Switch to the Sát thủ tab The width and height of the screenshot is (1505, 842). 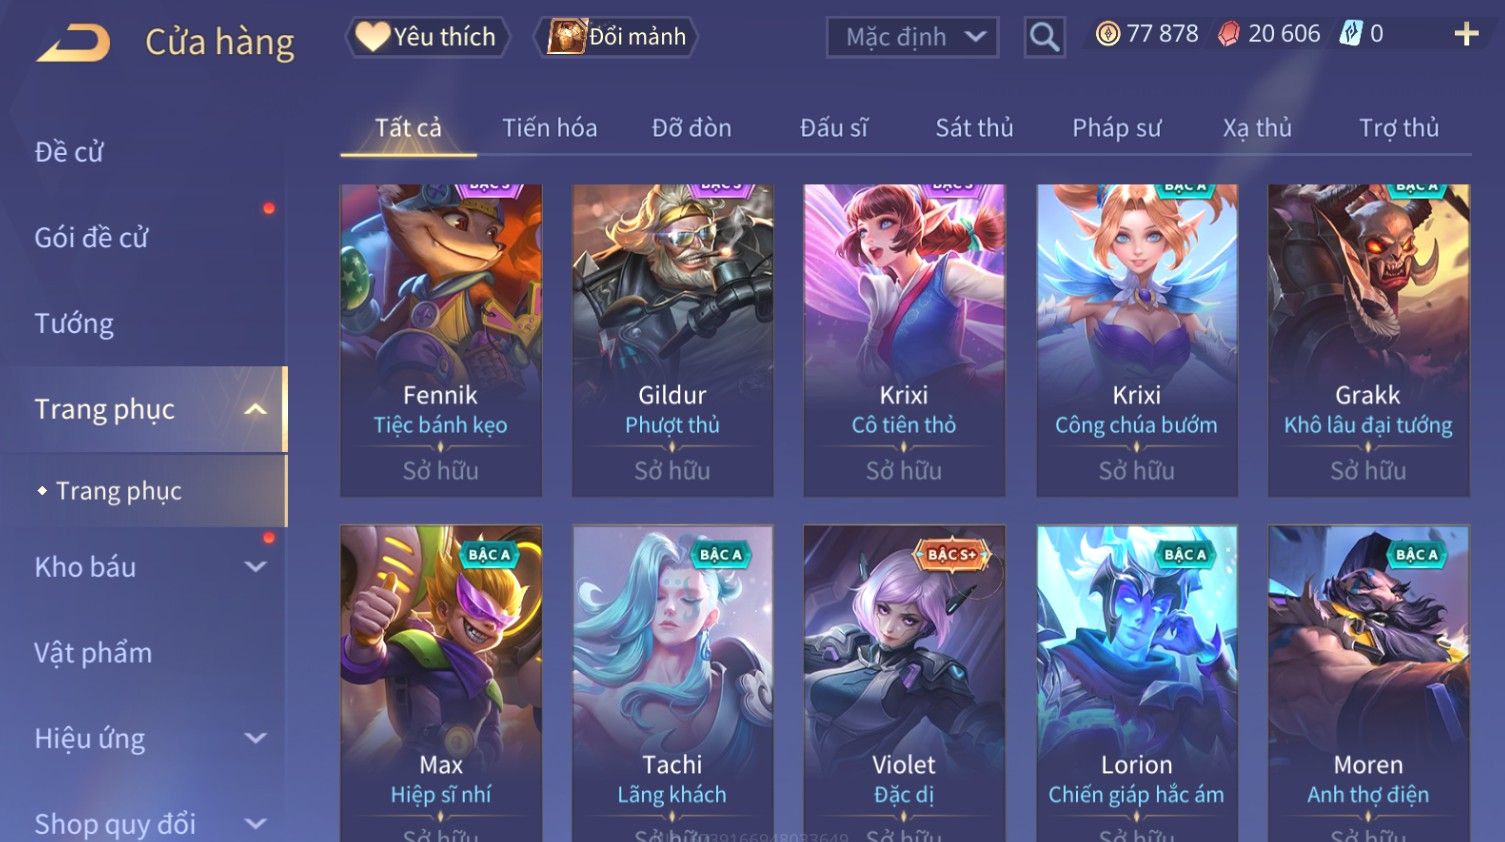974,128
